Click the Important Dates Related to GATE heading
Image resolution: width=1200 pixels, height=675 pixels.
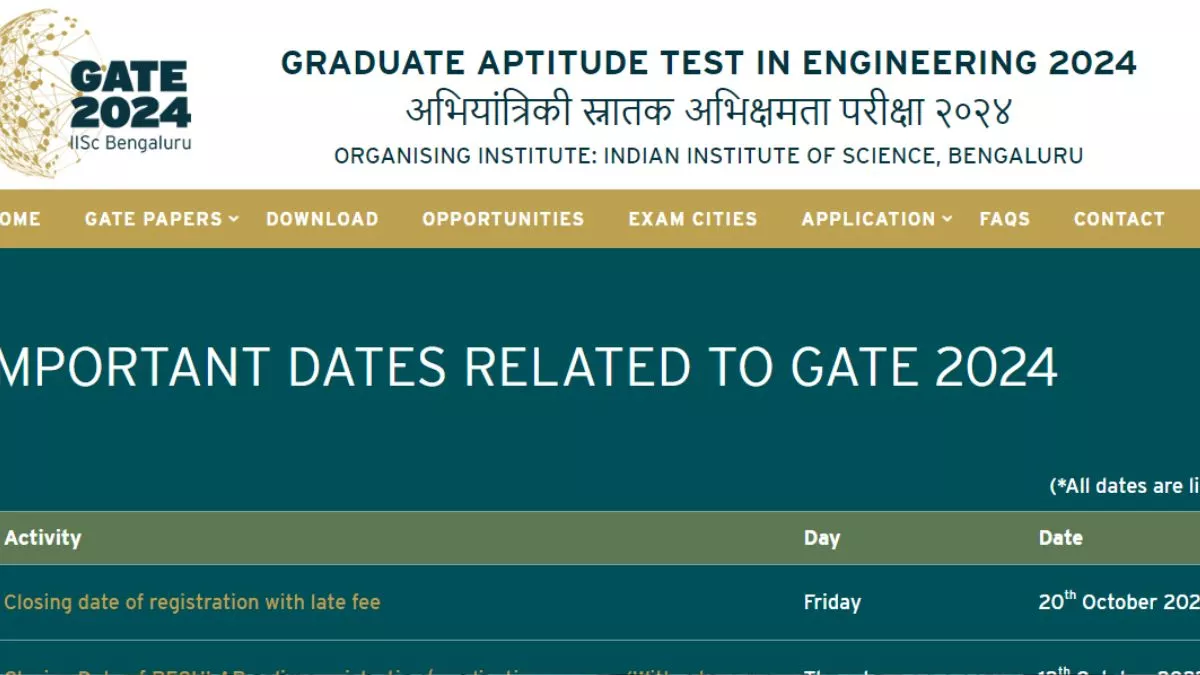pyautogui.click(x=528, y=367)
